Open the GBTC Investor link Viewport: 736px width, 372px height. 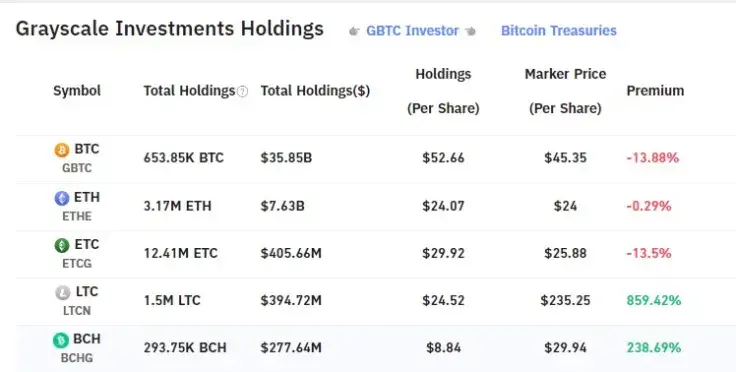point(413,30)
